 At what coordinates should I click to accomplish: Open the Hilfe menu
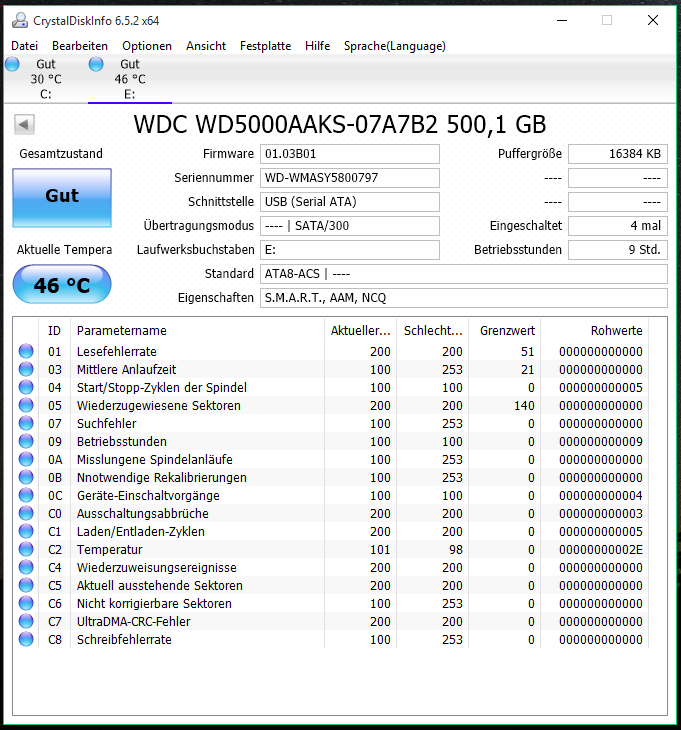(x=317, y=46)
